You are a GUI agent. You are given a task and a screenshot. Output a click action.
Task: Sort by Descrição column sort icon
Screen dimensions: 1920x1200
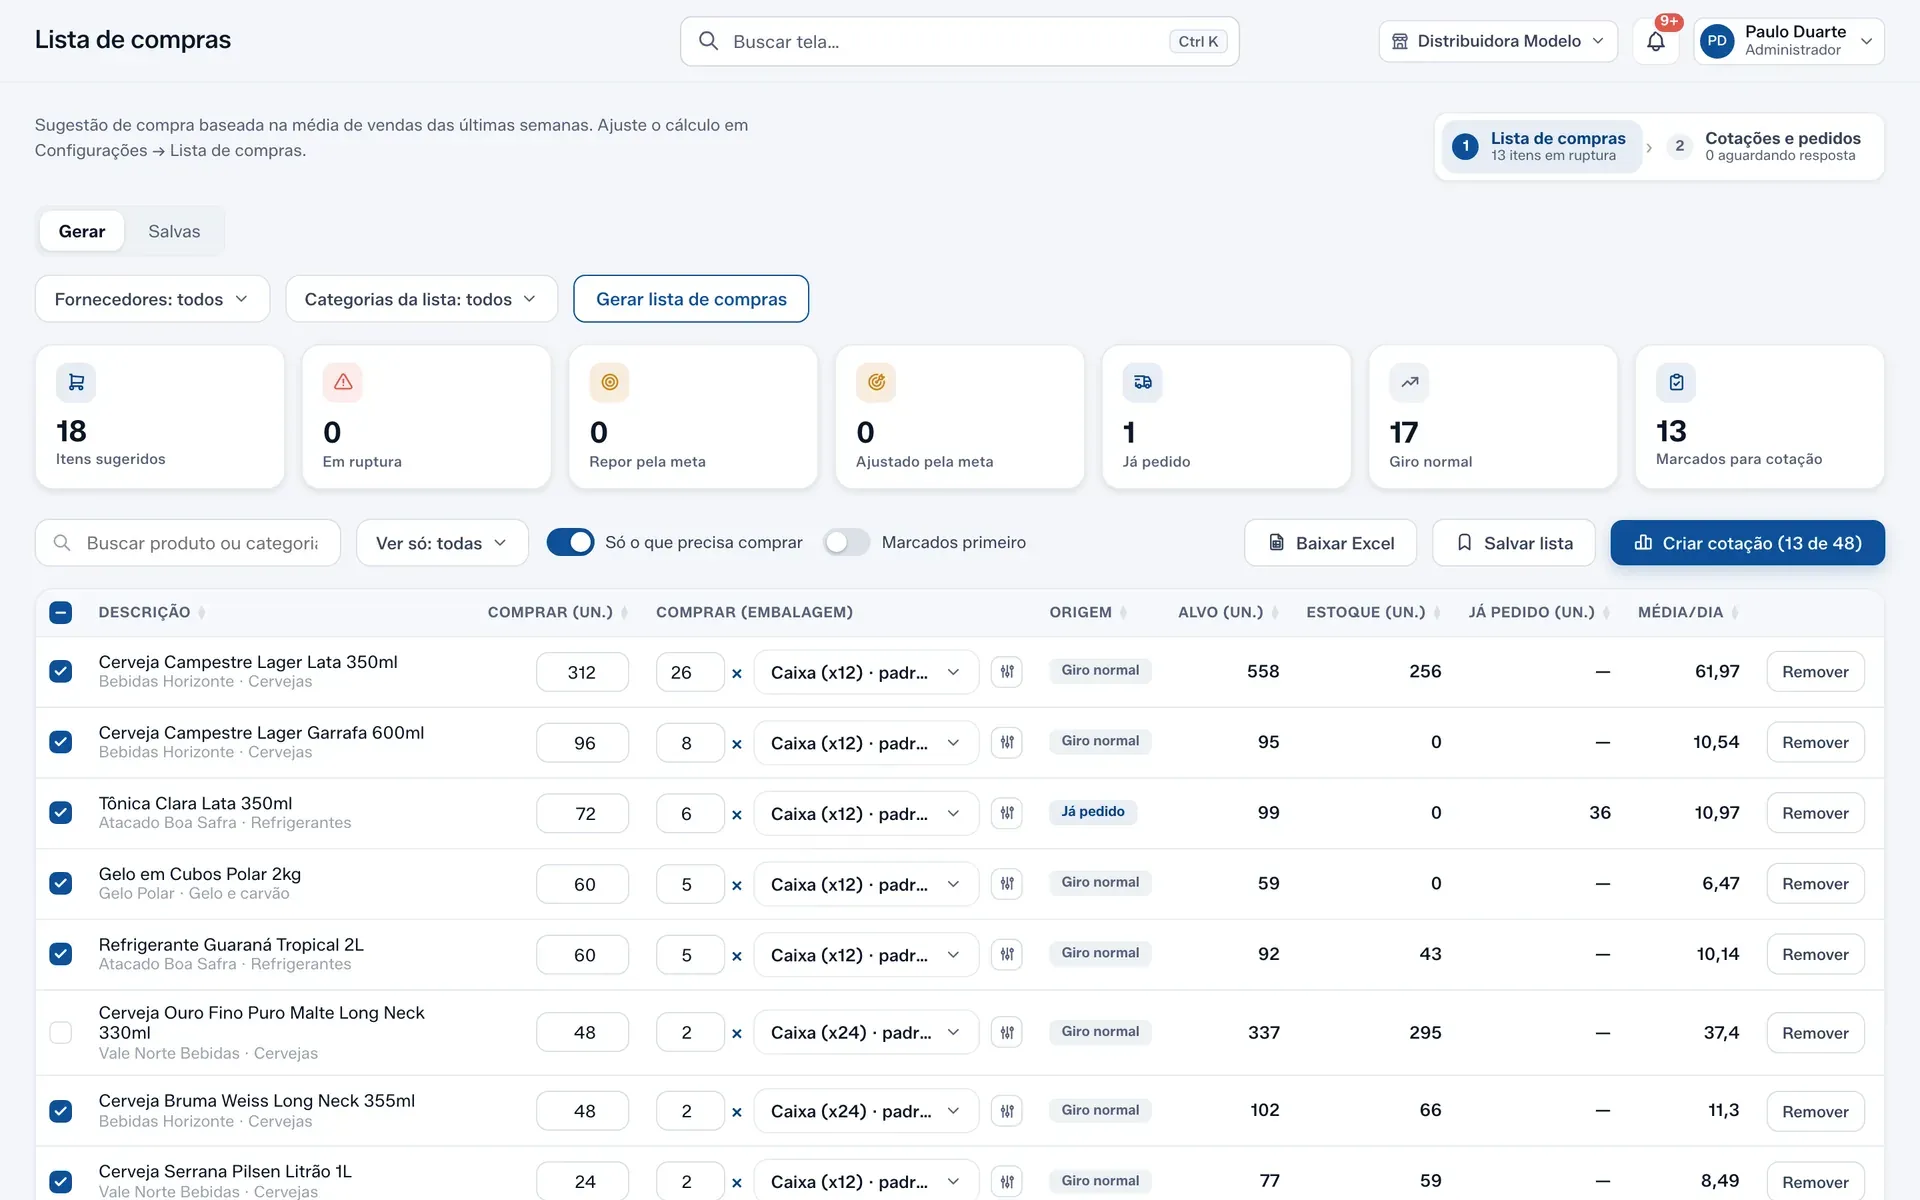point(202,612)
